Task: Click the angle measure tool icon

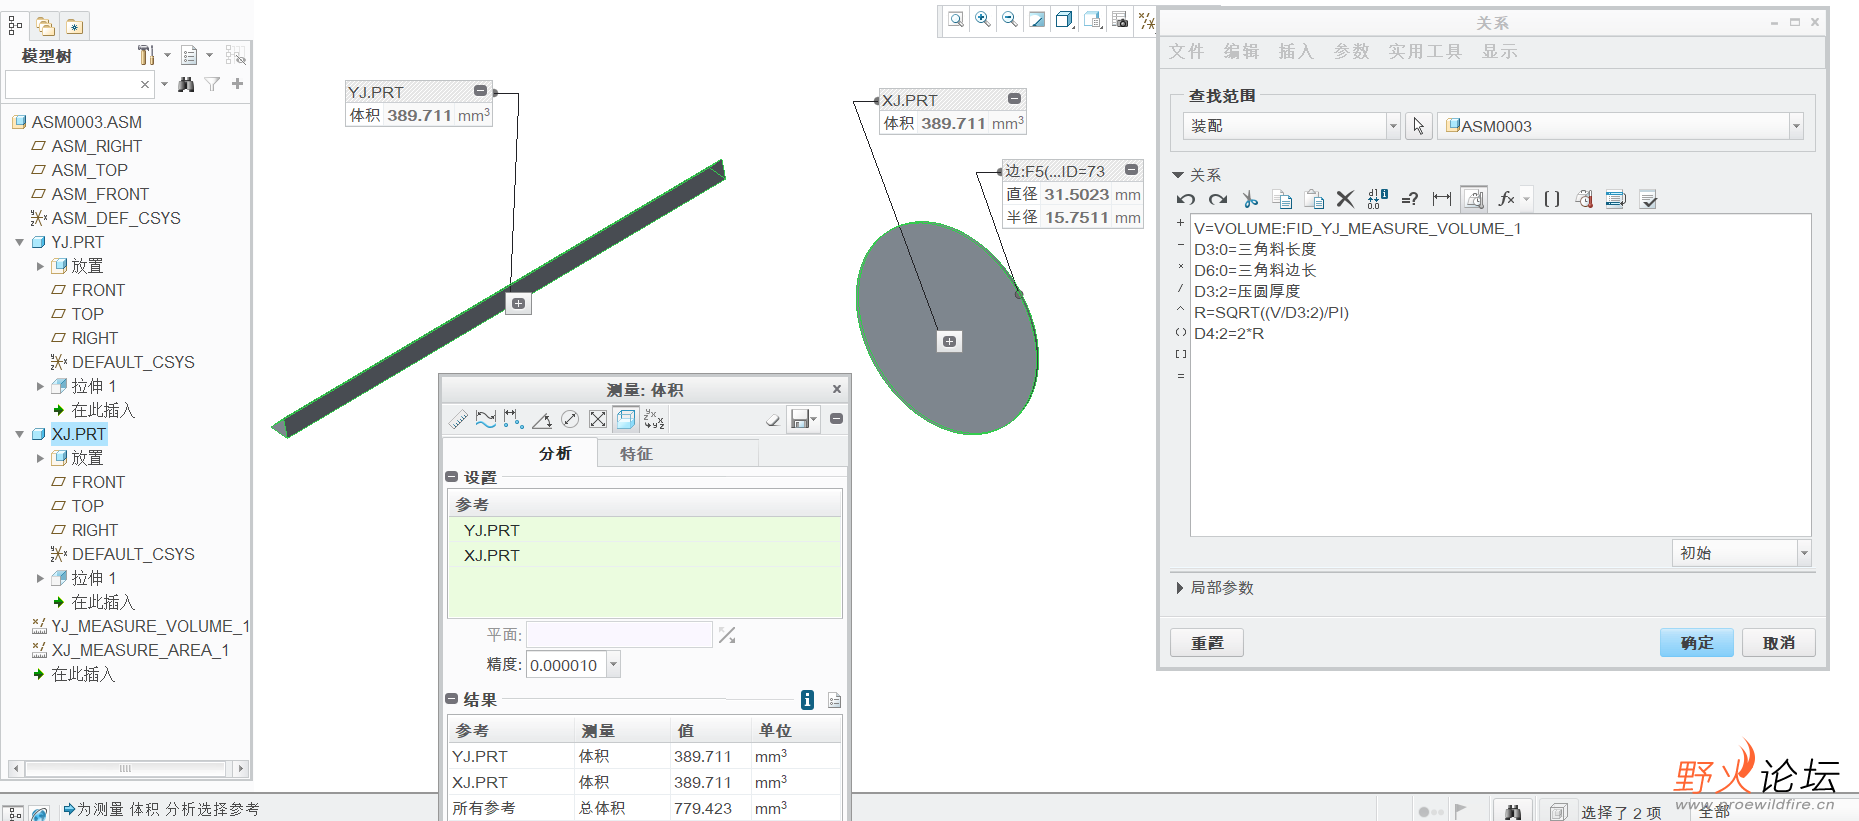Action: [x=542, y=419]
